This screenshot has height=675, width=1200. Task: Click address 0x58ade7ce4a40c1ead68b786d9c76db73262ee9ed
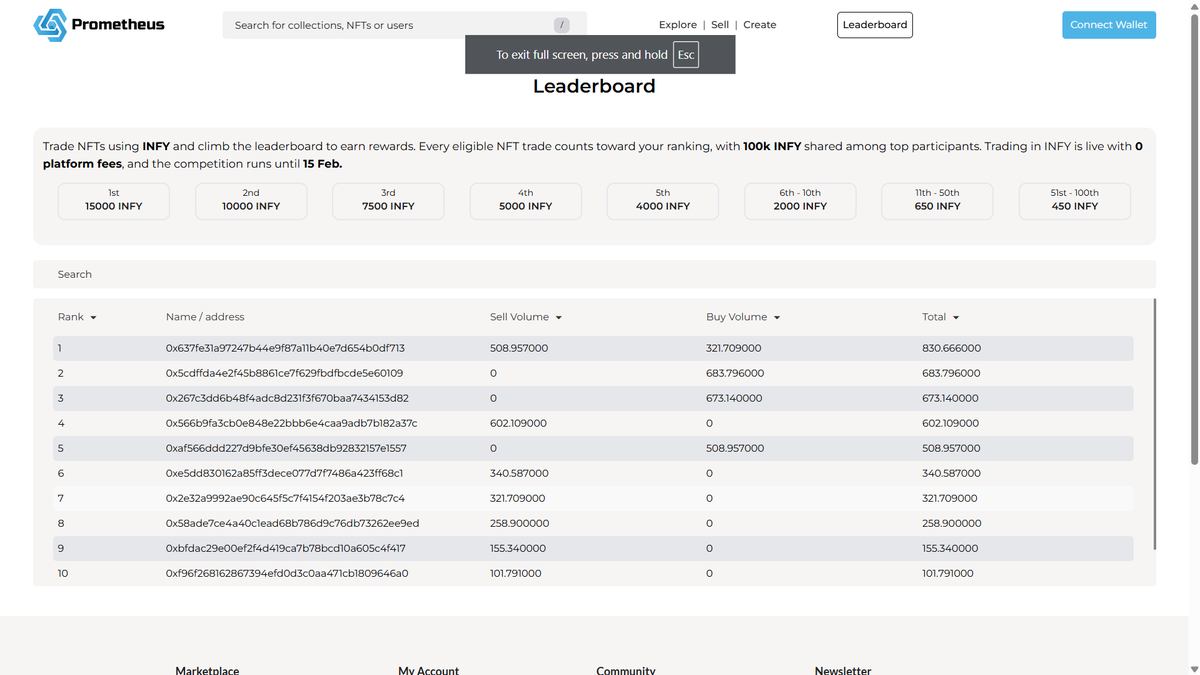tap(292, 523)
